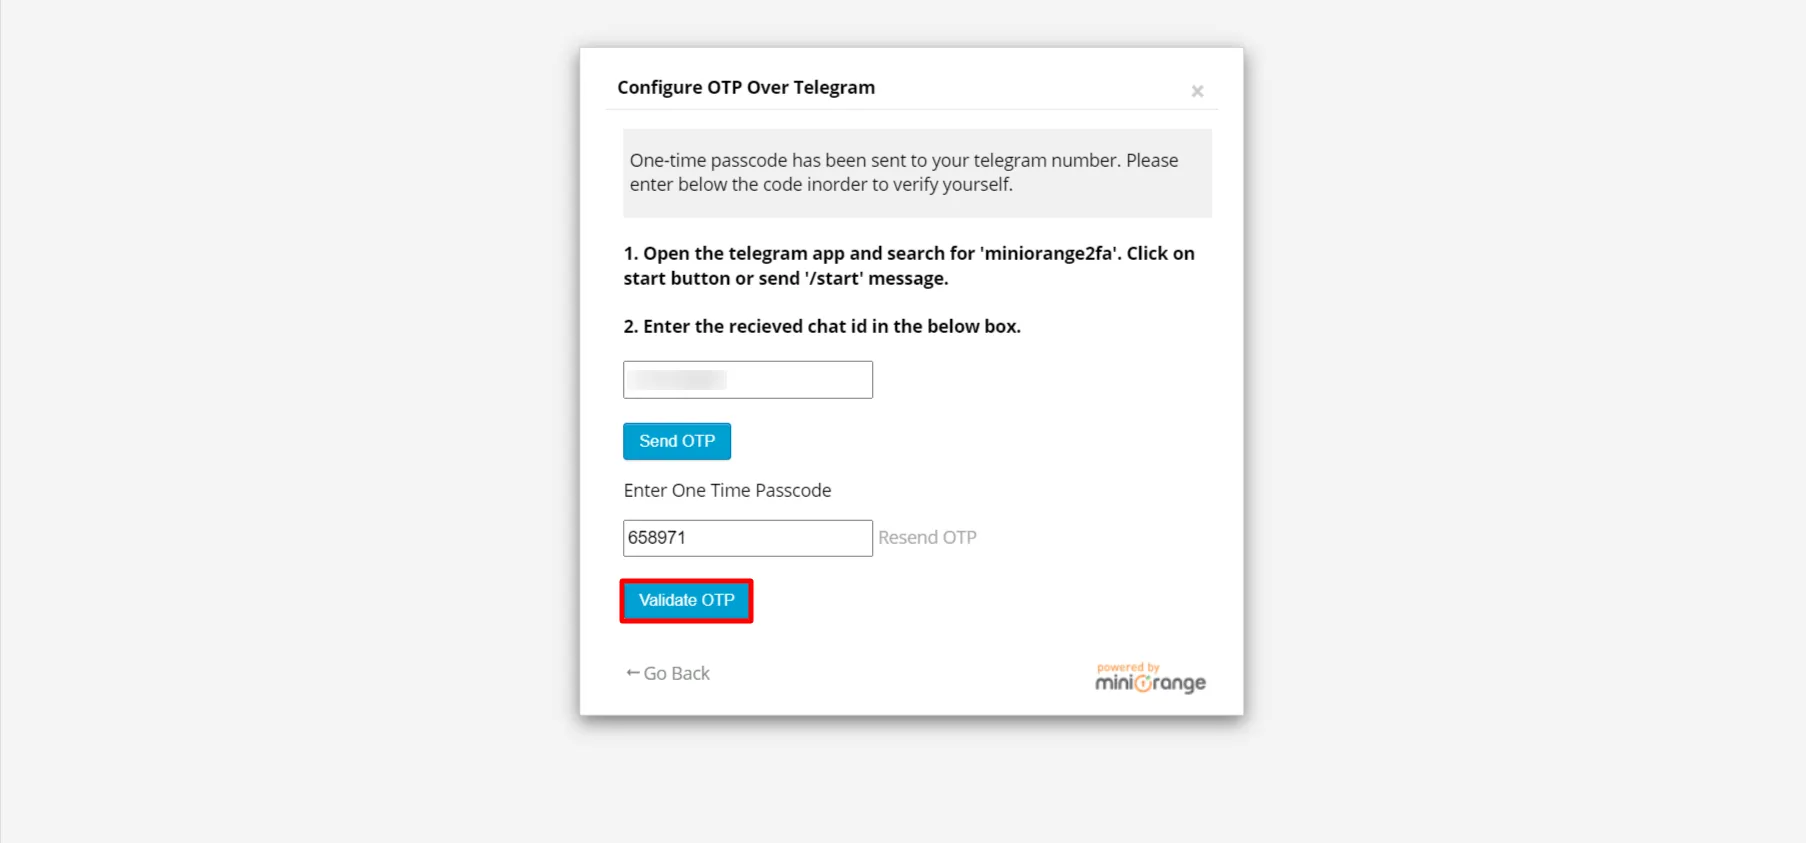Click step 1 instruction about miniorange2fa
Viewport: 1806px width, 843px height.
908,265
